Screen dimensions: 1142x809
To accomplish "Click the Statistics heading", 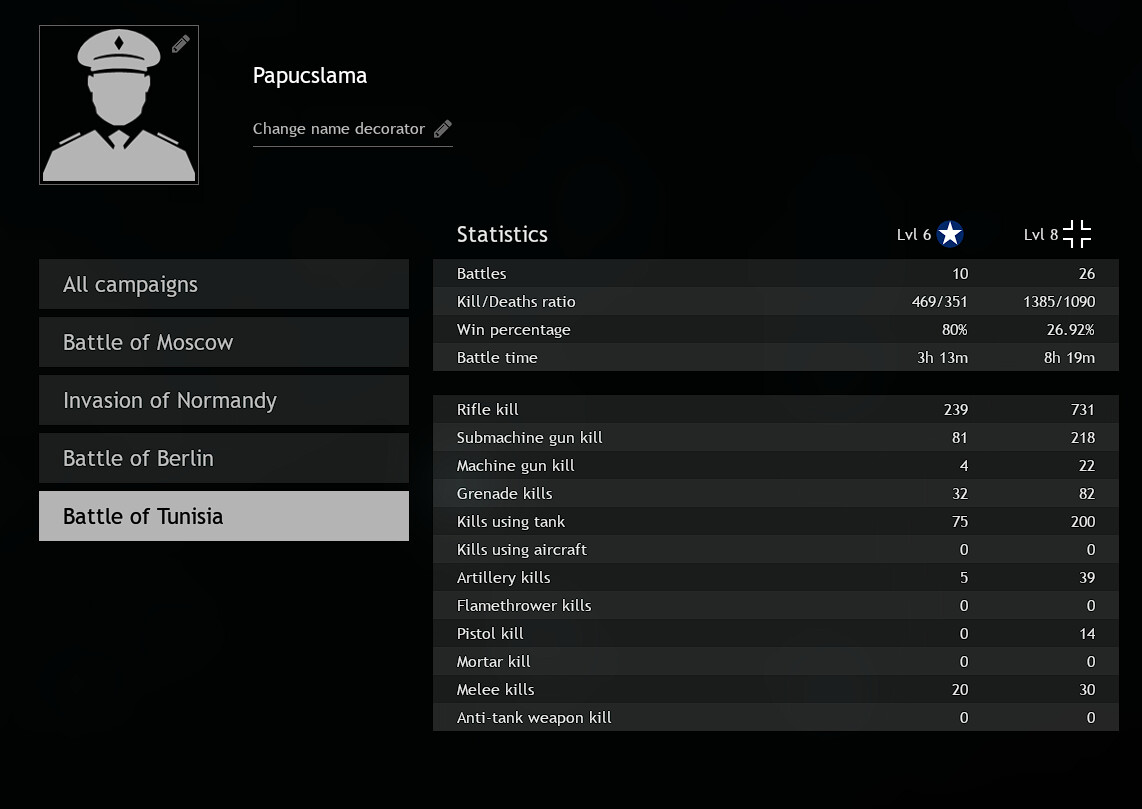I will 502,234.
